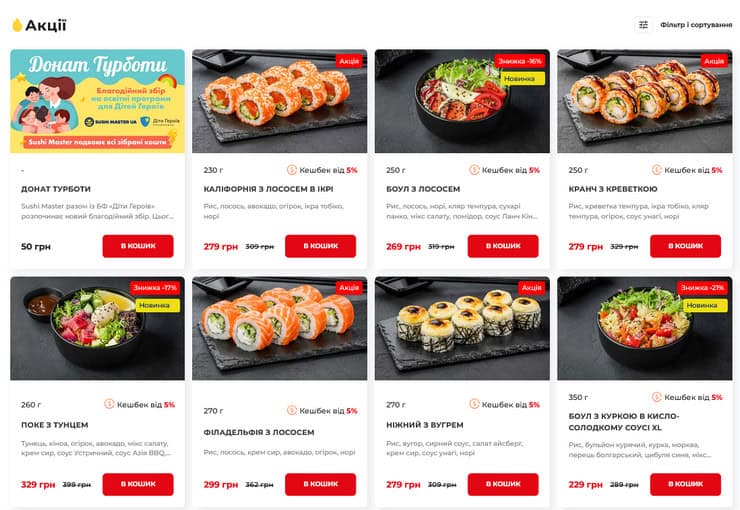Screen dimensions: 740x510
Task: Click the Знижка -16% badge on Боул з лососем
Action: [520, 61]
